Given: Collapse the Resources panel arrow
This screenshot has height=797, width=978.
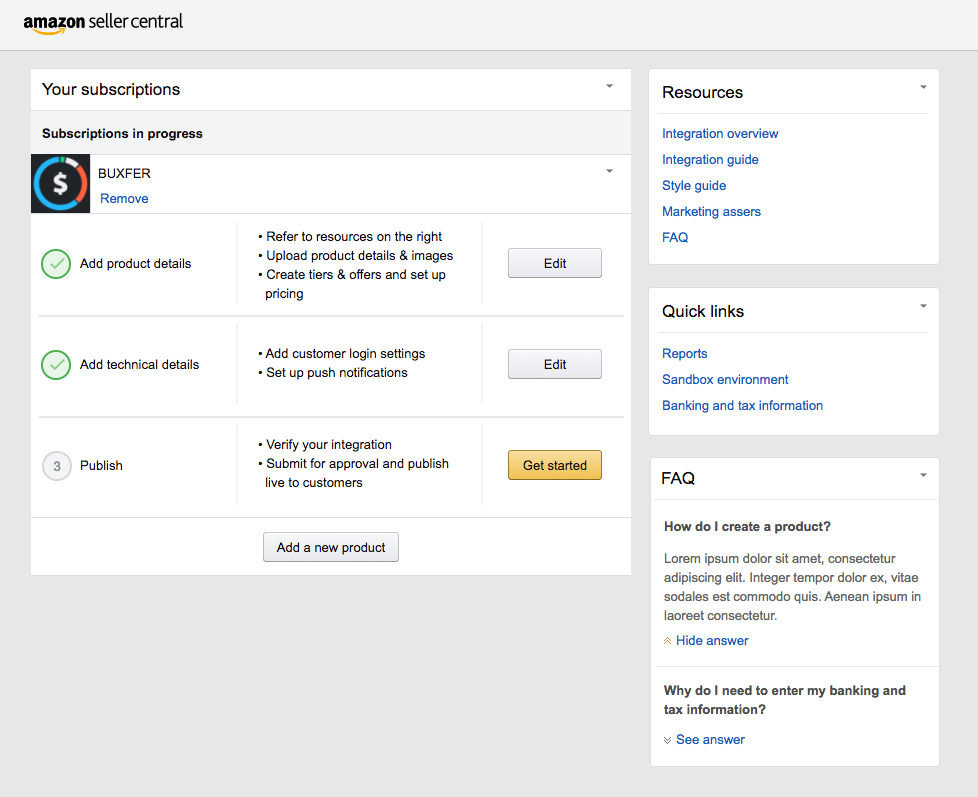Looking at the screenshot, I should pyautogui.click(x=923, y=87).
